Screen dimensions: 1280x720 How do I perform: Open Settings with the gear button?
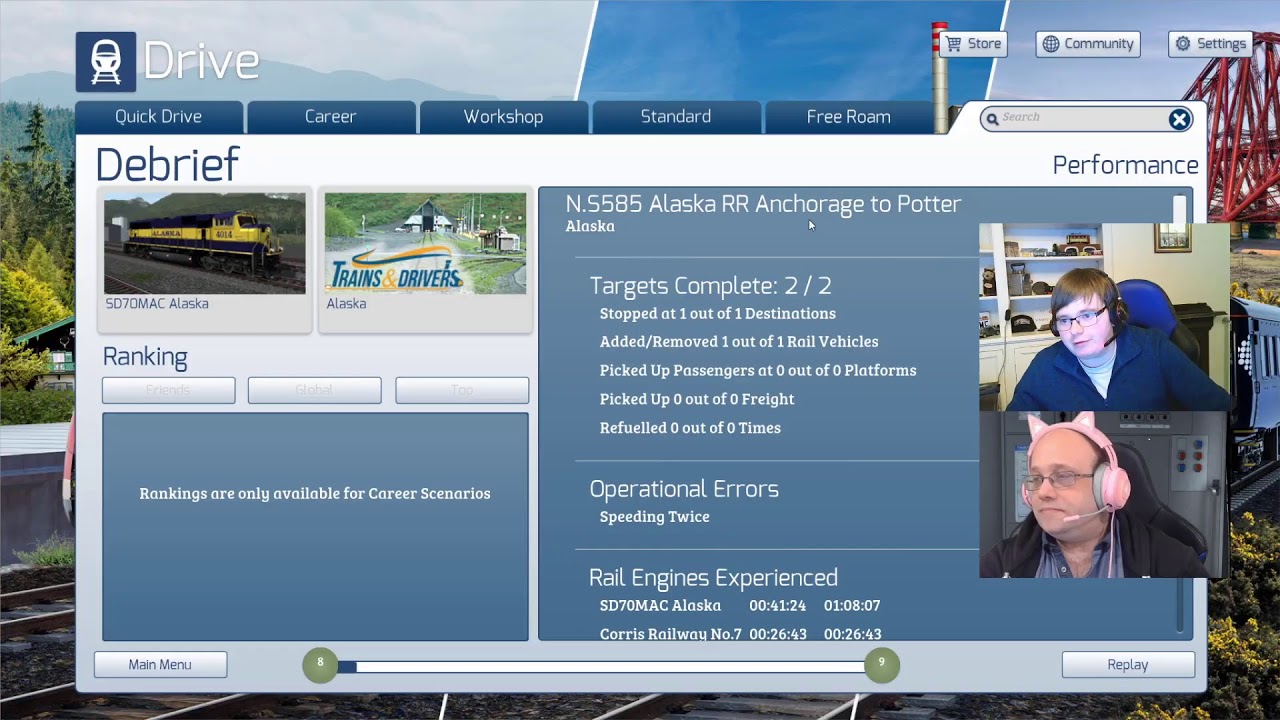[x=1210, y=44]
